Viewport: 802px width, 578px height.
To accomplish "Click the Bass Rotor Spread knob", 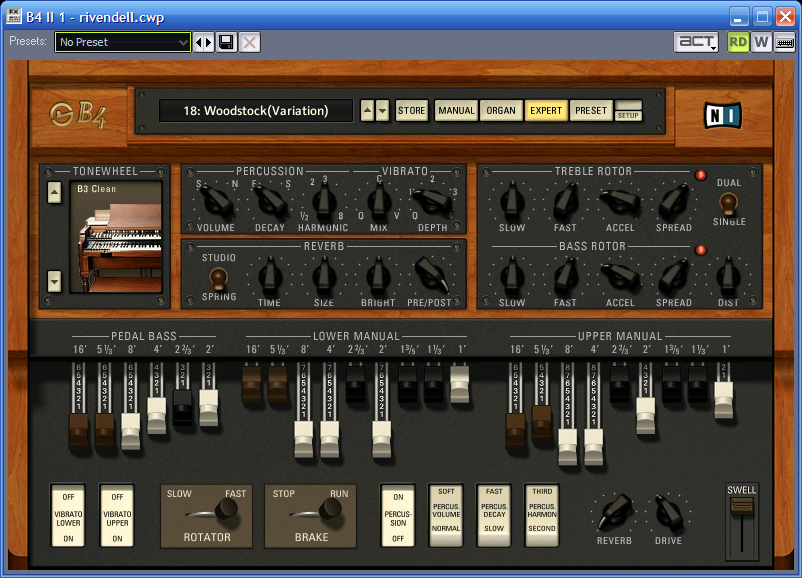I will [674, 276].
